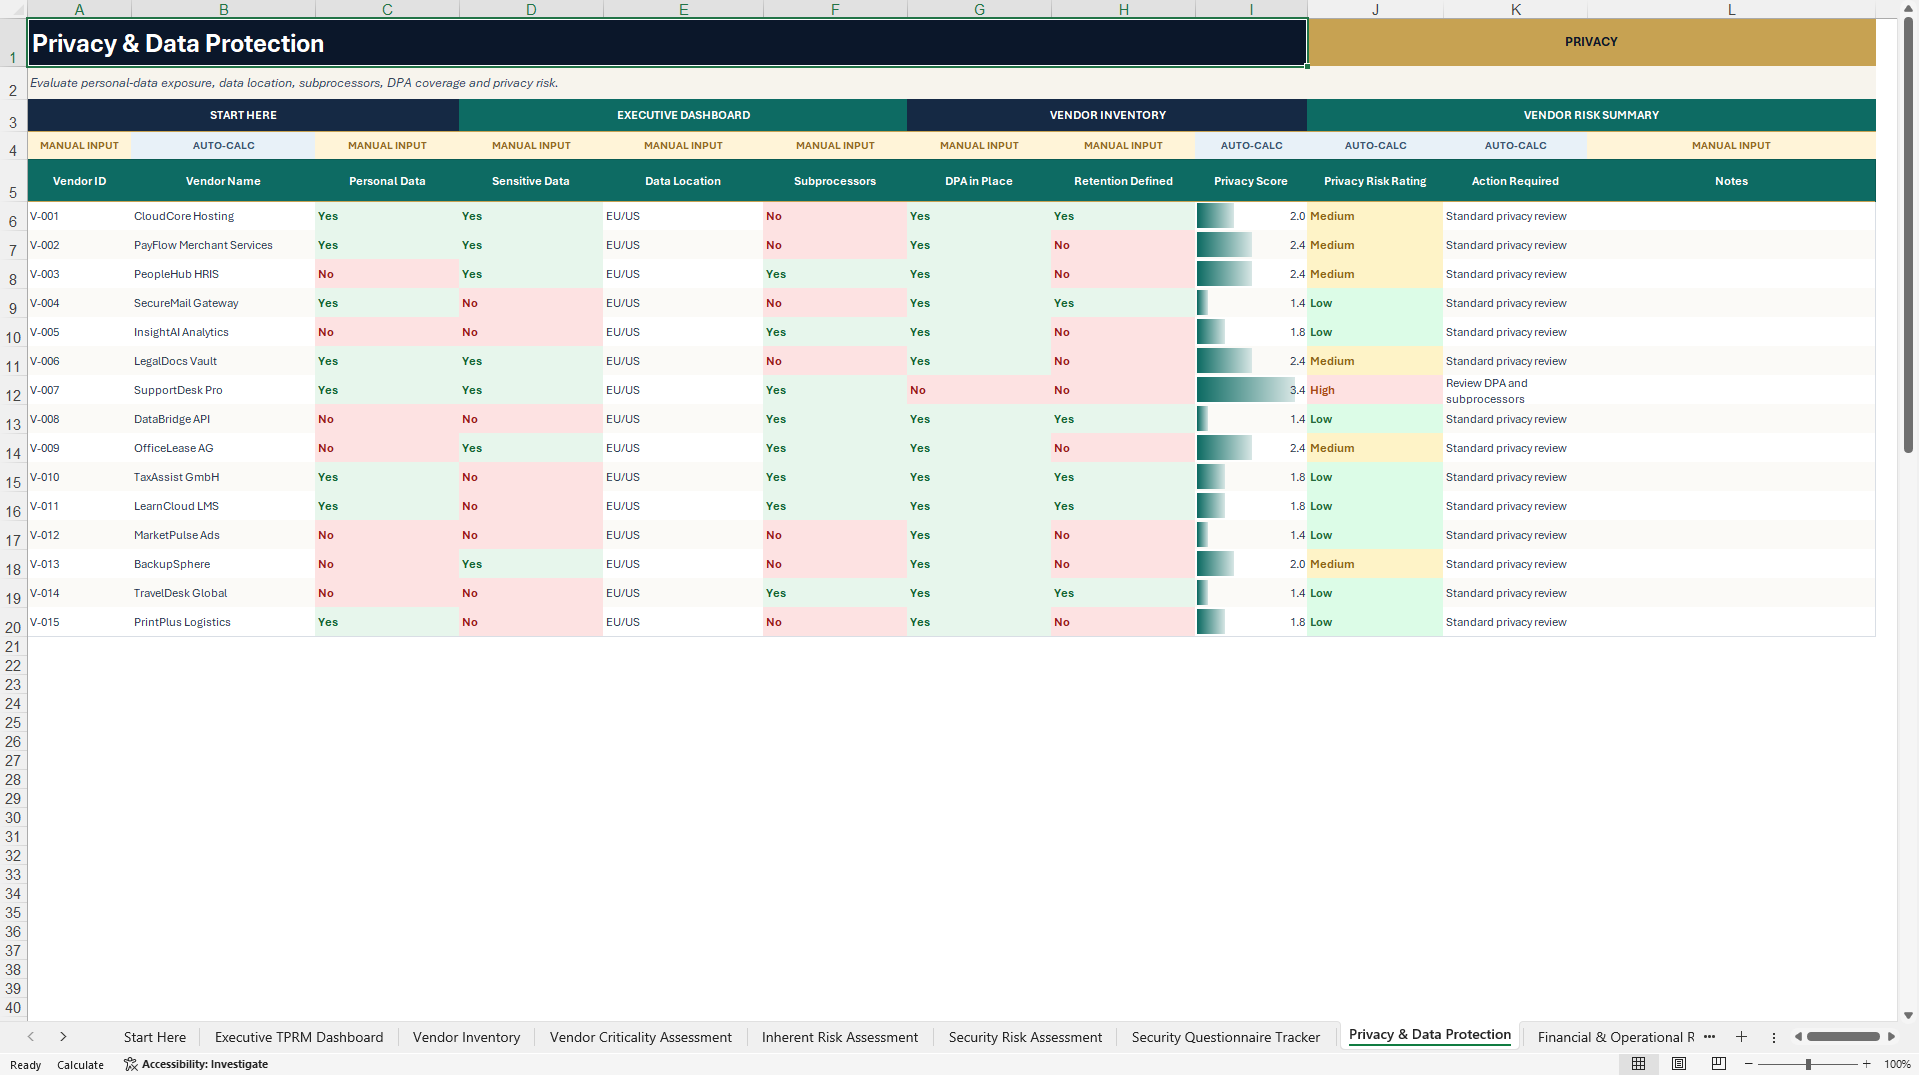Open Security Questionnaire Tracker tab
Viewport: 1919px width, 1075px height.
(1226, 1037)
